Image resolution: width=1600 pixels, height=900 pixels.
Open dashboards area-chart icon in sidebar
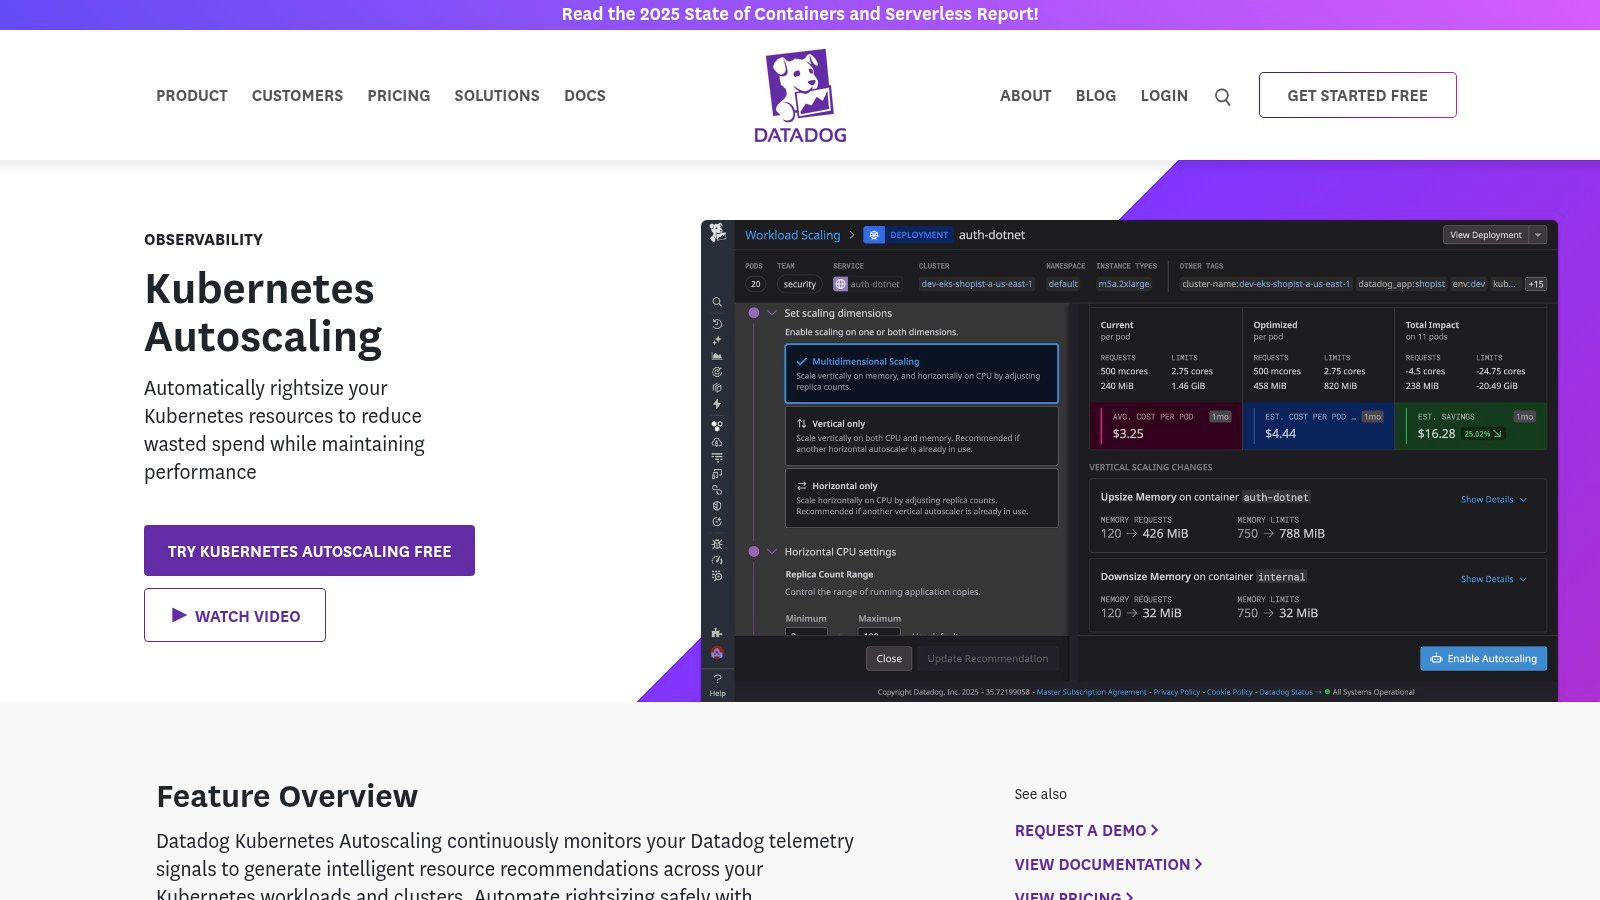717,356
